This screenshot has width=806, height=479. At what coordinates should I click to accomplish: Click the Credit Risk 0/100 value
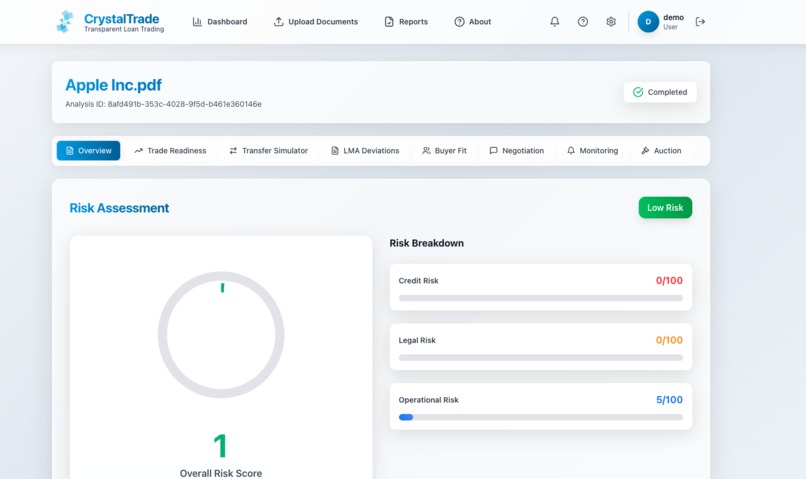pyautogui.click(x=669, y=281)
